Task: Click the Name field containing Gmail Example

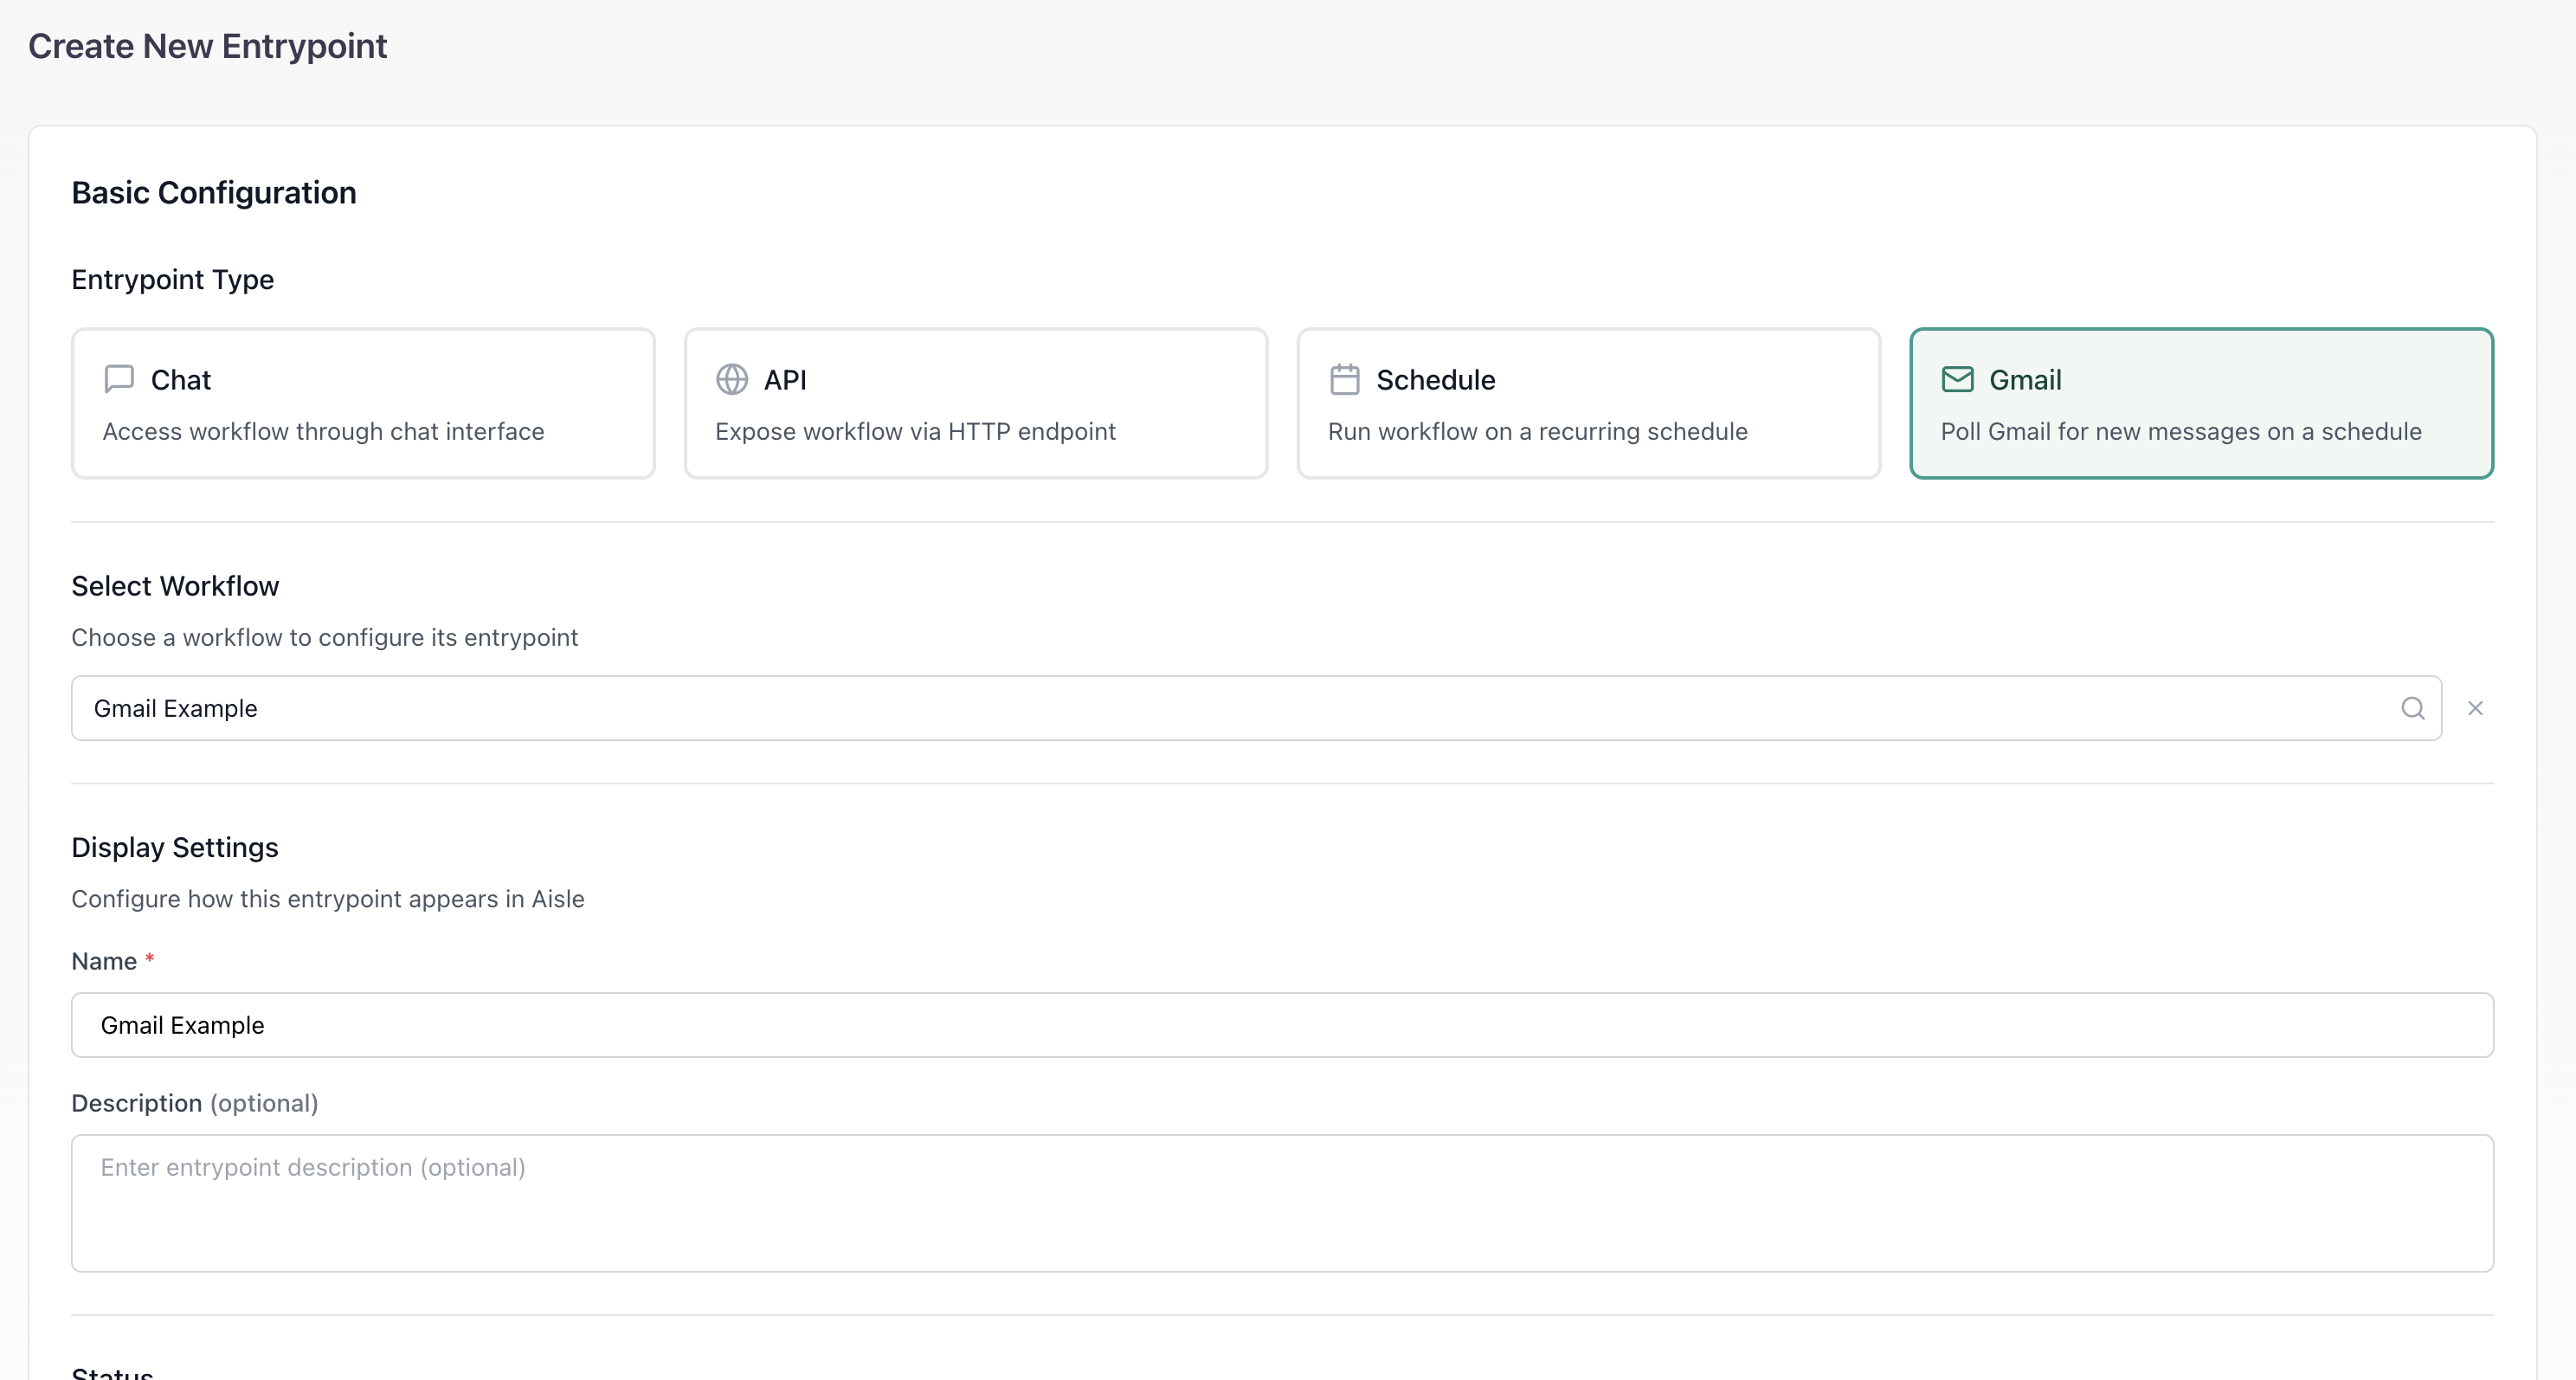Action: pyautogui.click(x=1200, y=1025)
